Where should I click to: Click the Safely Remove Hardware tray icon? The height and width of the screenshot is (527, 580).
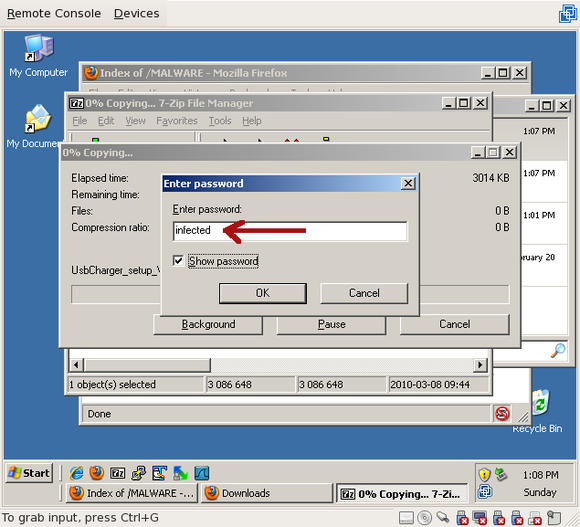click(x=500, y=474)
